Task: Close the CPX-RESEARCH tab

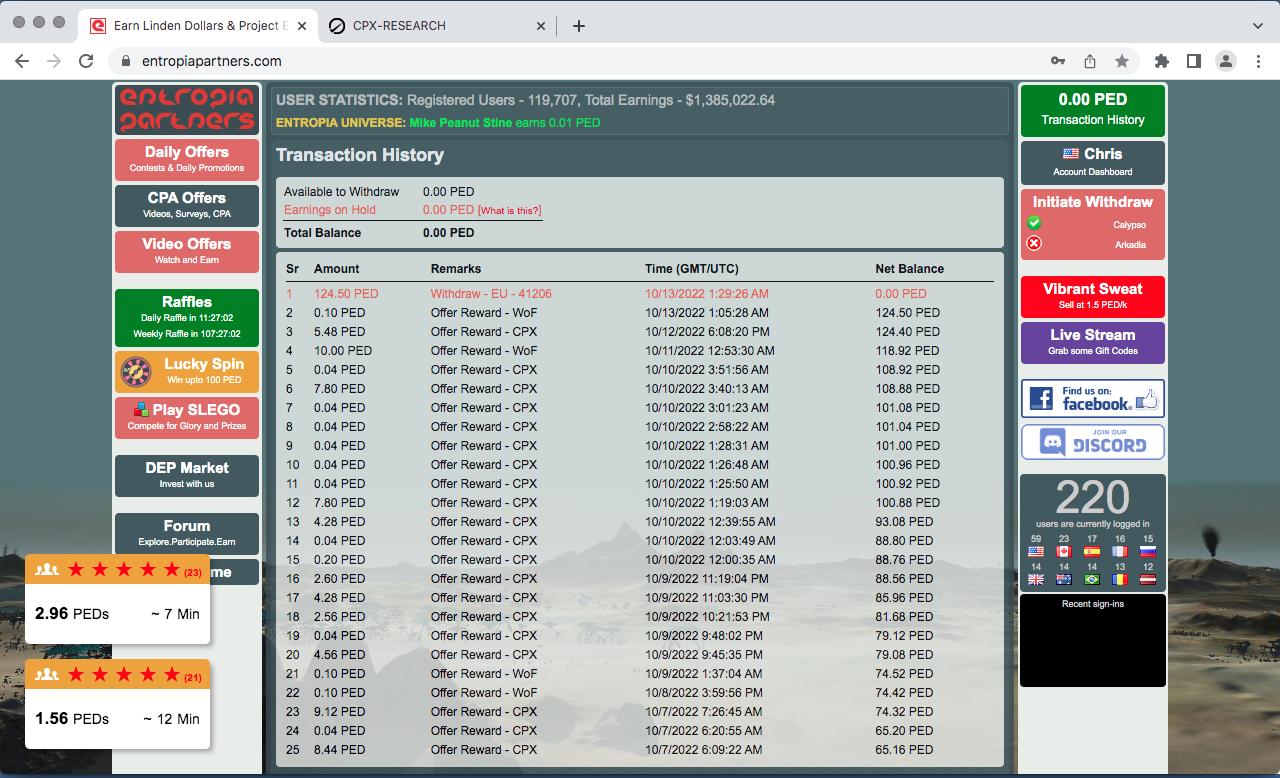Action: pyautogui.click(x=541, y=26)
